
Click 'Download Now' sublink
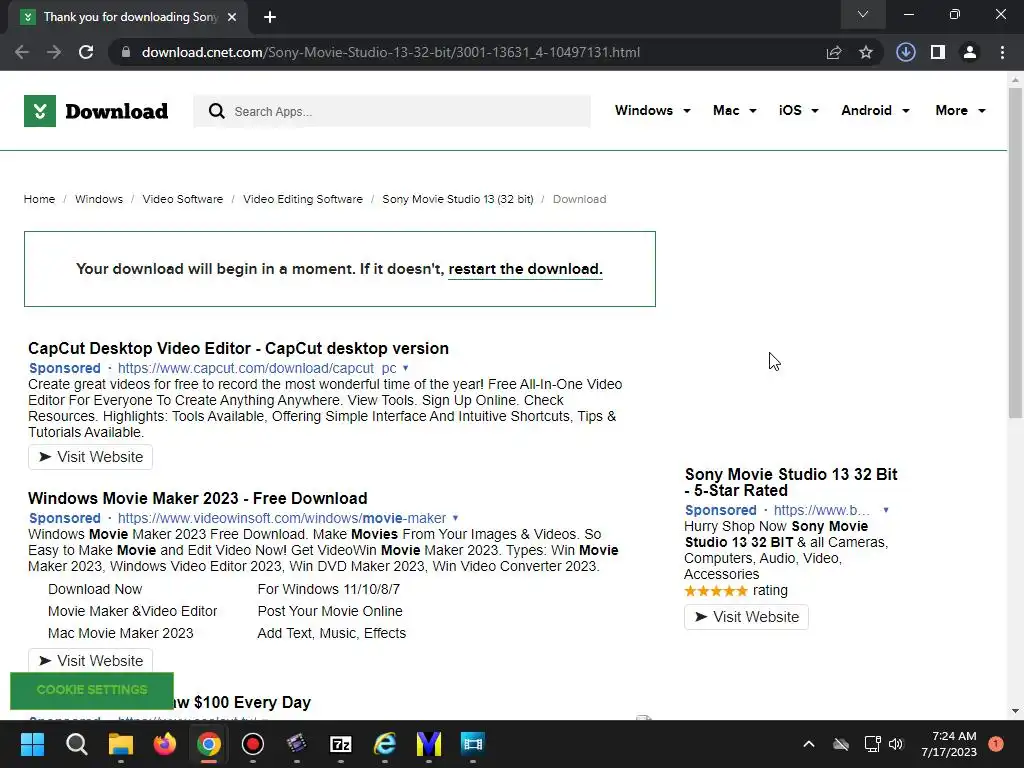(x=95, y=589)
